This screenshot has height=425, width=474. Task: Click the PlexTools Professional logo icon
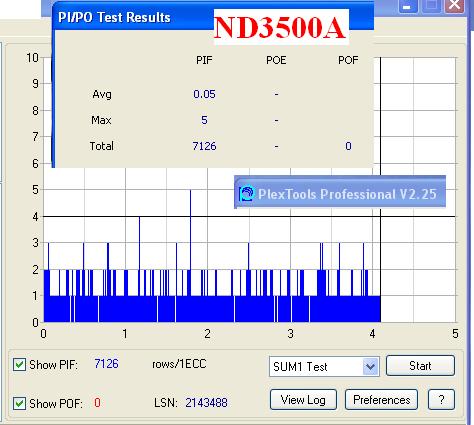[x=247, y=193]
